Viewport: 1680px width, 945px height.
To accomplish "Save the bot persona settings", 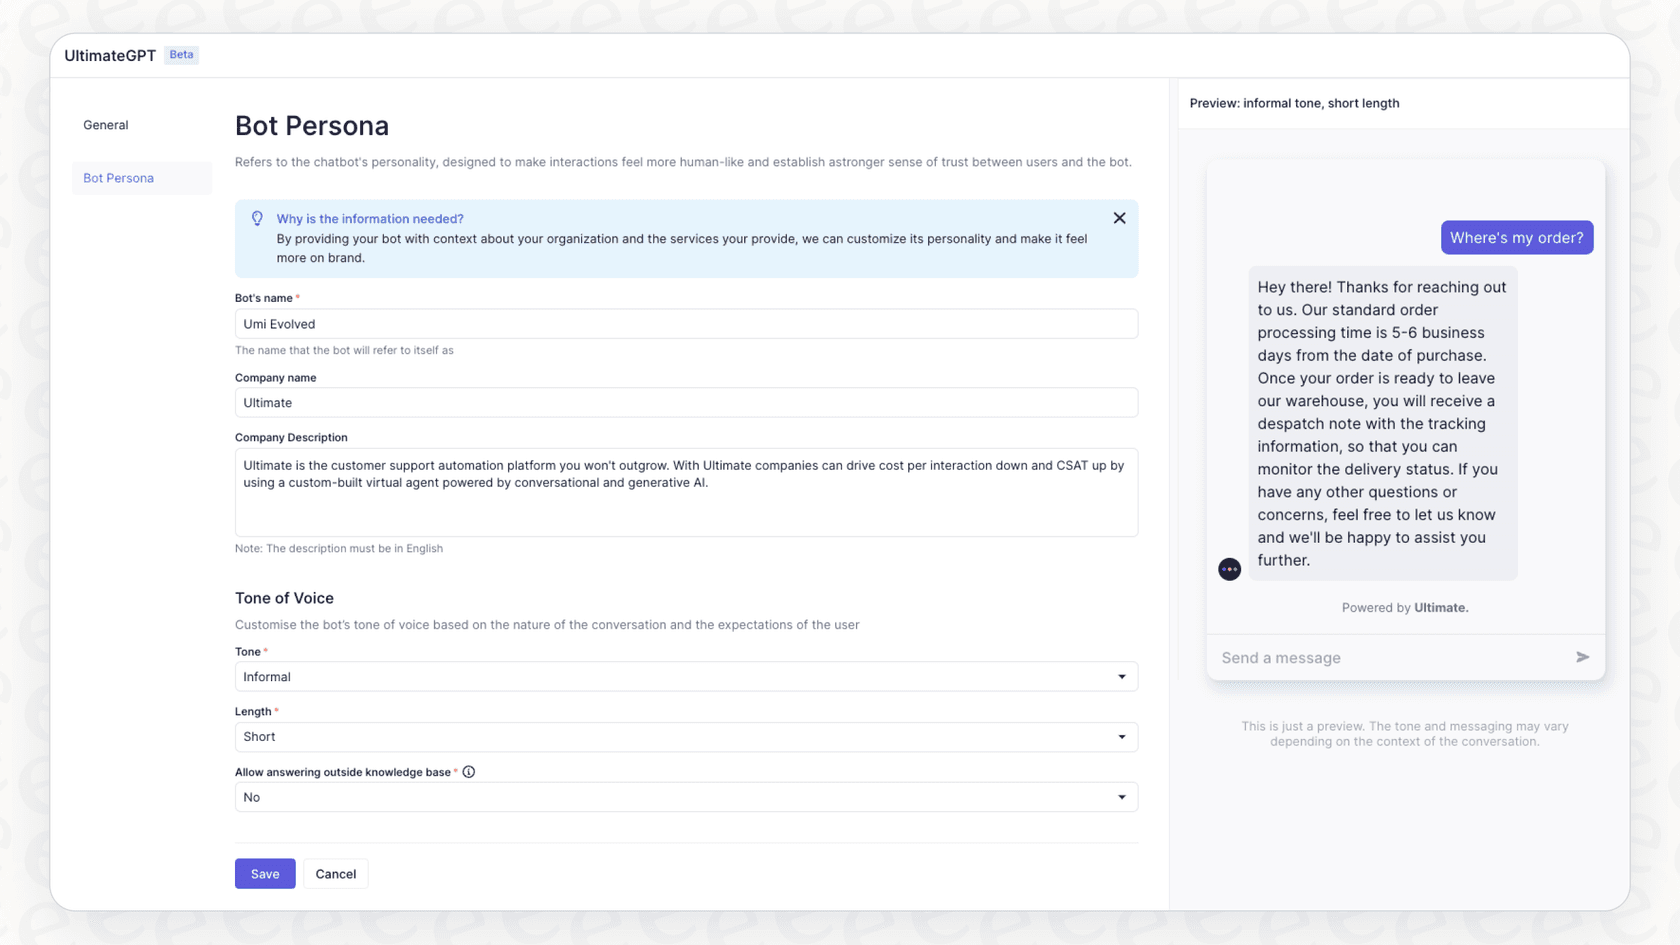I will [264, 873].
